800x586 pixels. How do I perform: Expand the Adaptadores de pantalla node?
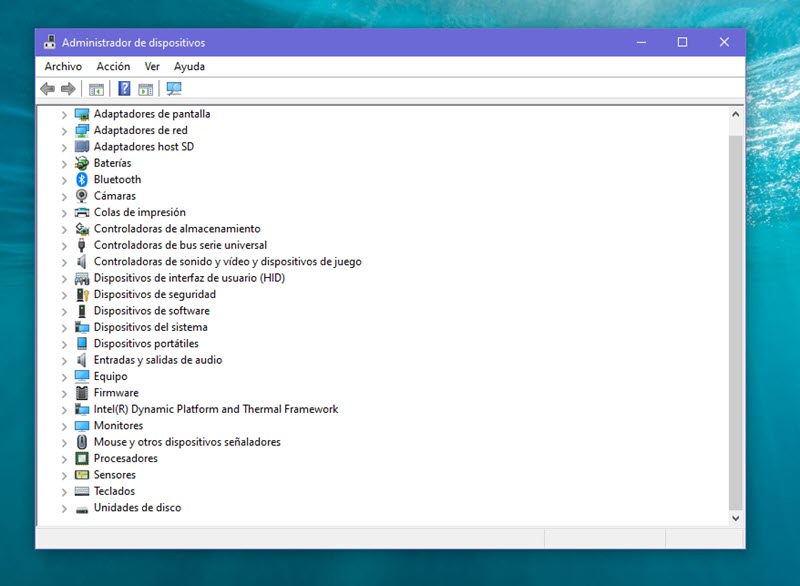pos(64,115)
